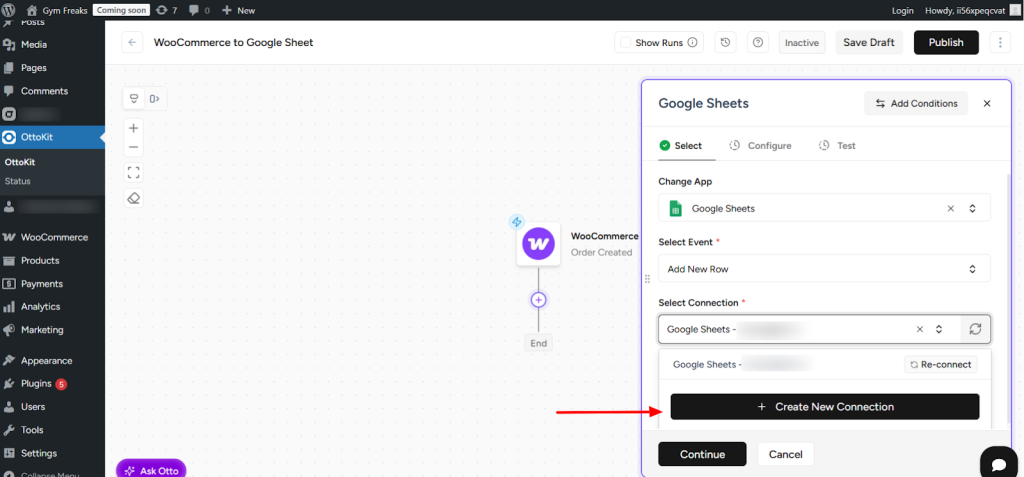Click the Create New Connection button
The image size is (1024, 477).
click(x=824, y=407)
